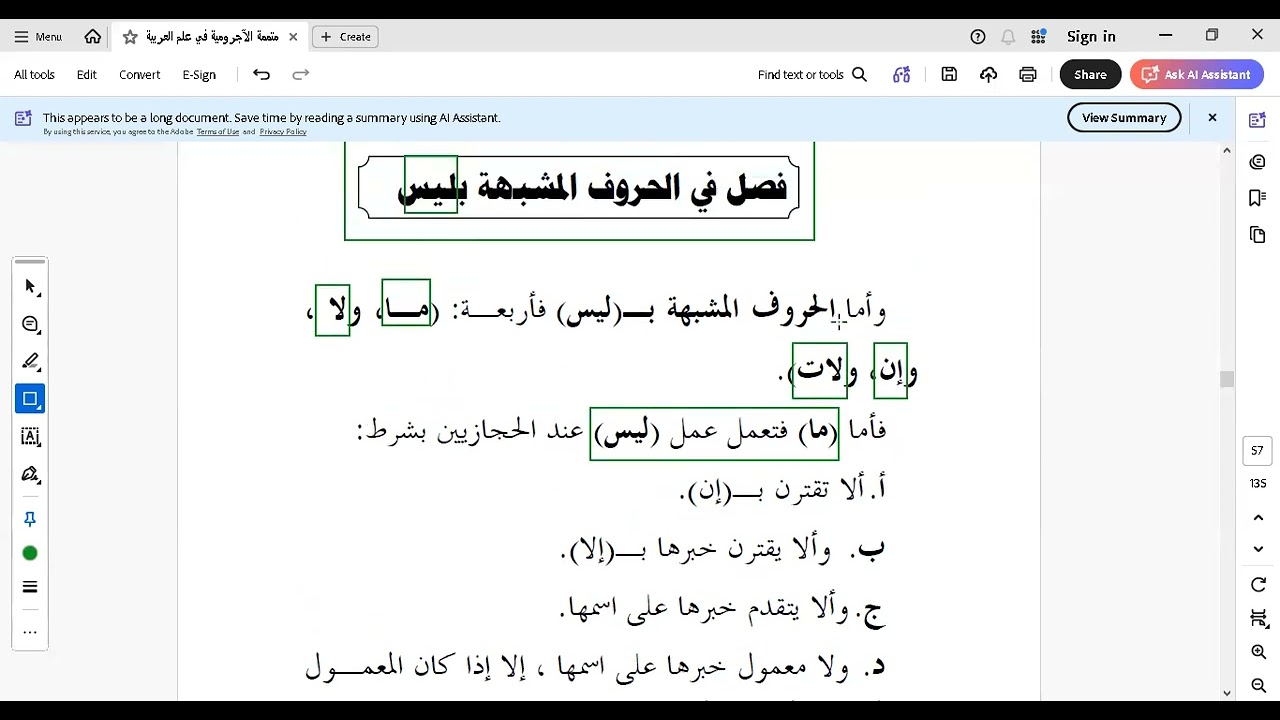Click the View Summary button
1280x720 pixels.
click(x=1124, y=117)
